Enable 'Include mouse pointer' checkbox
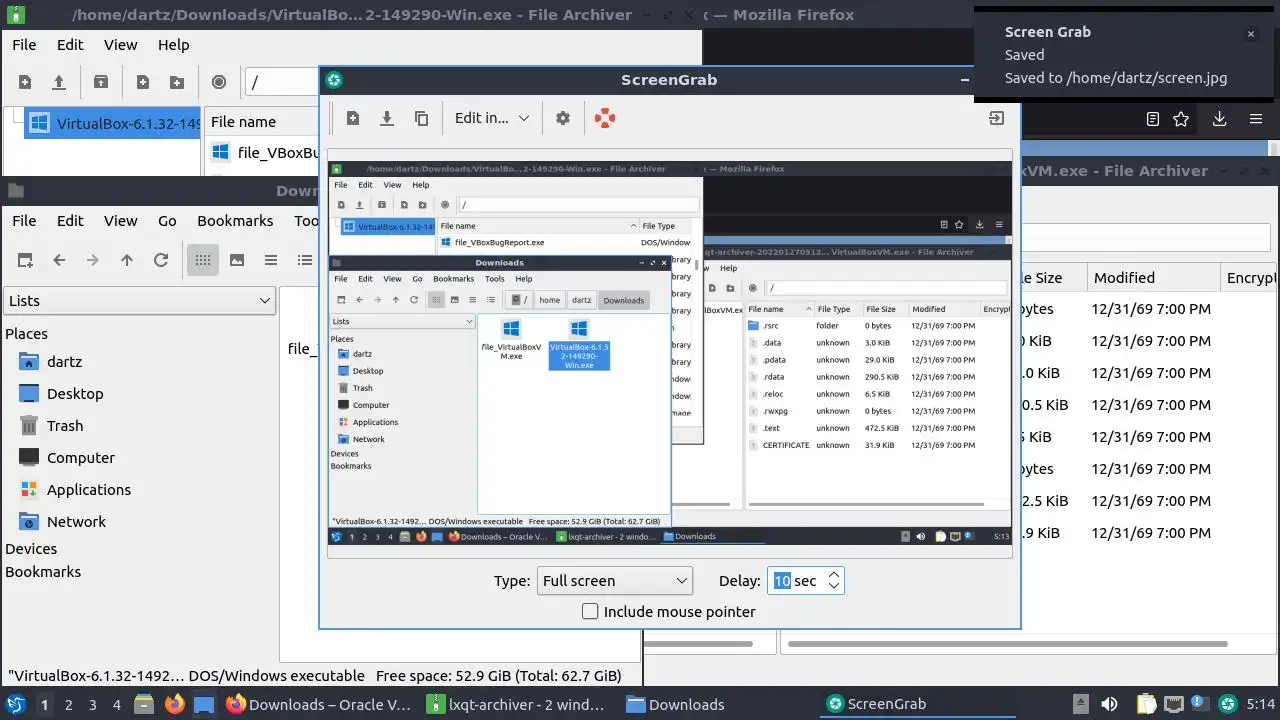 (x=590, y=611)
